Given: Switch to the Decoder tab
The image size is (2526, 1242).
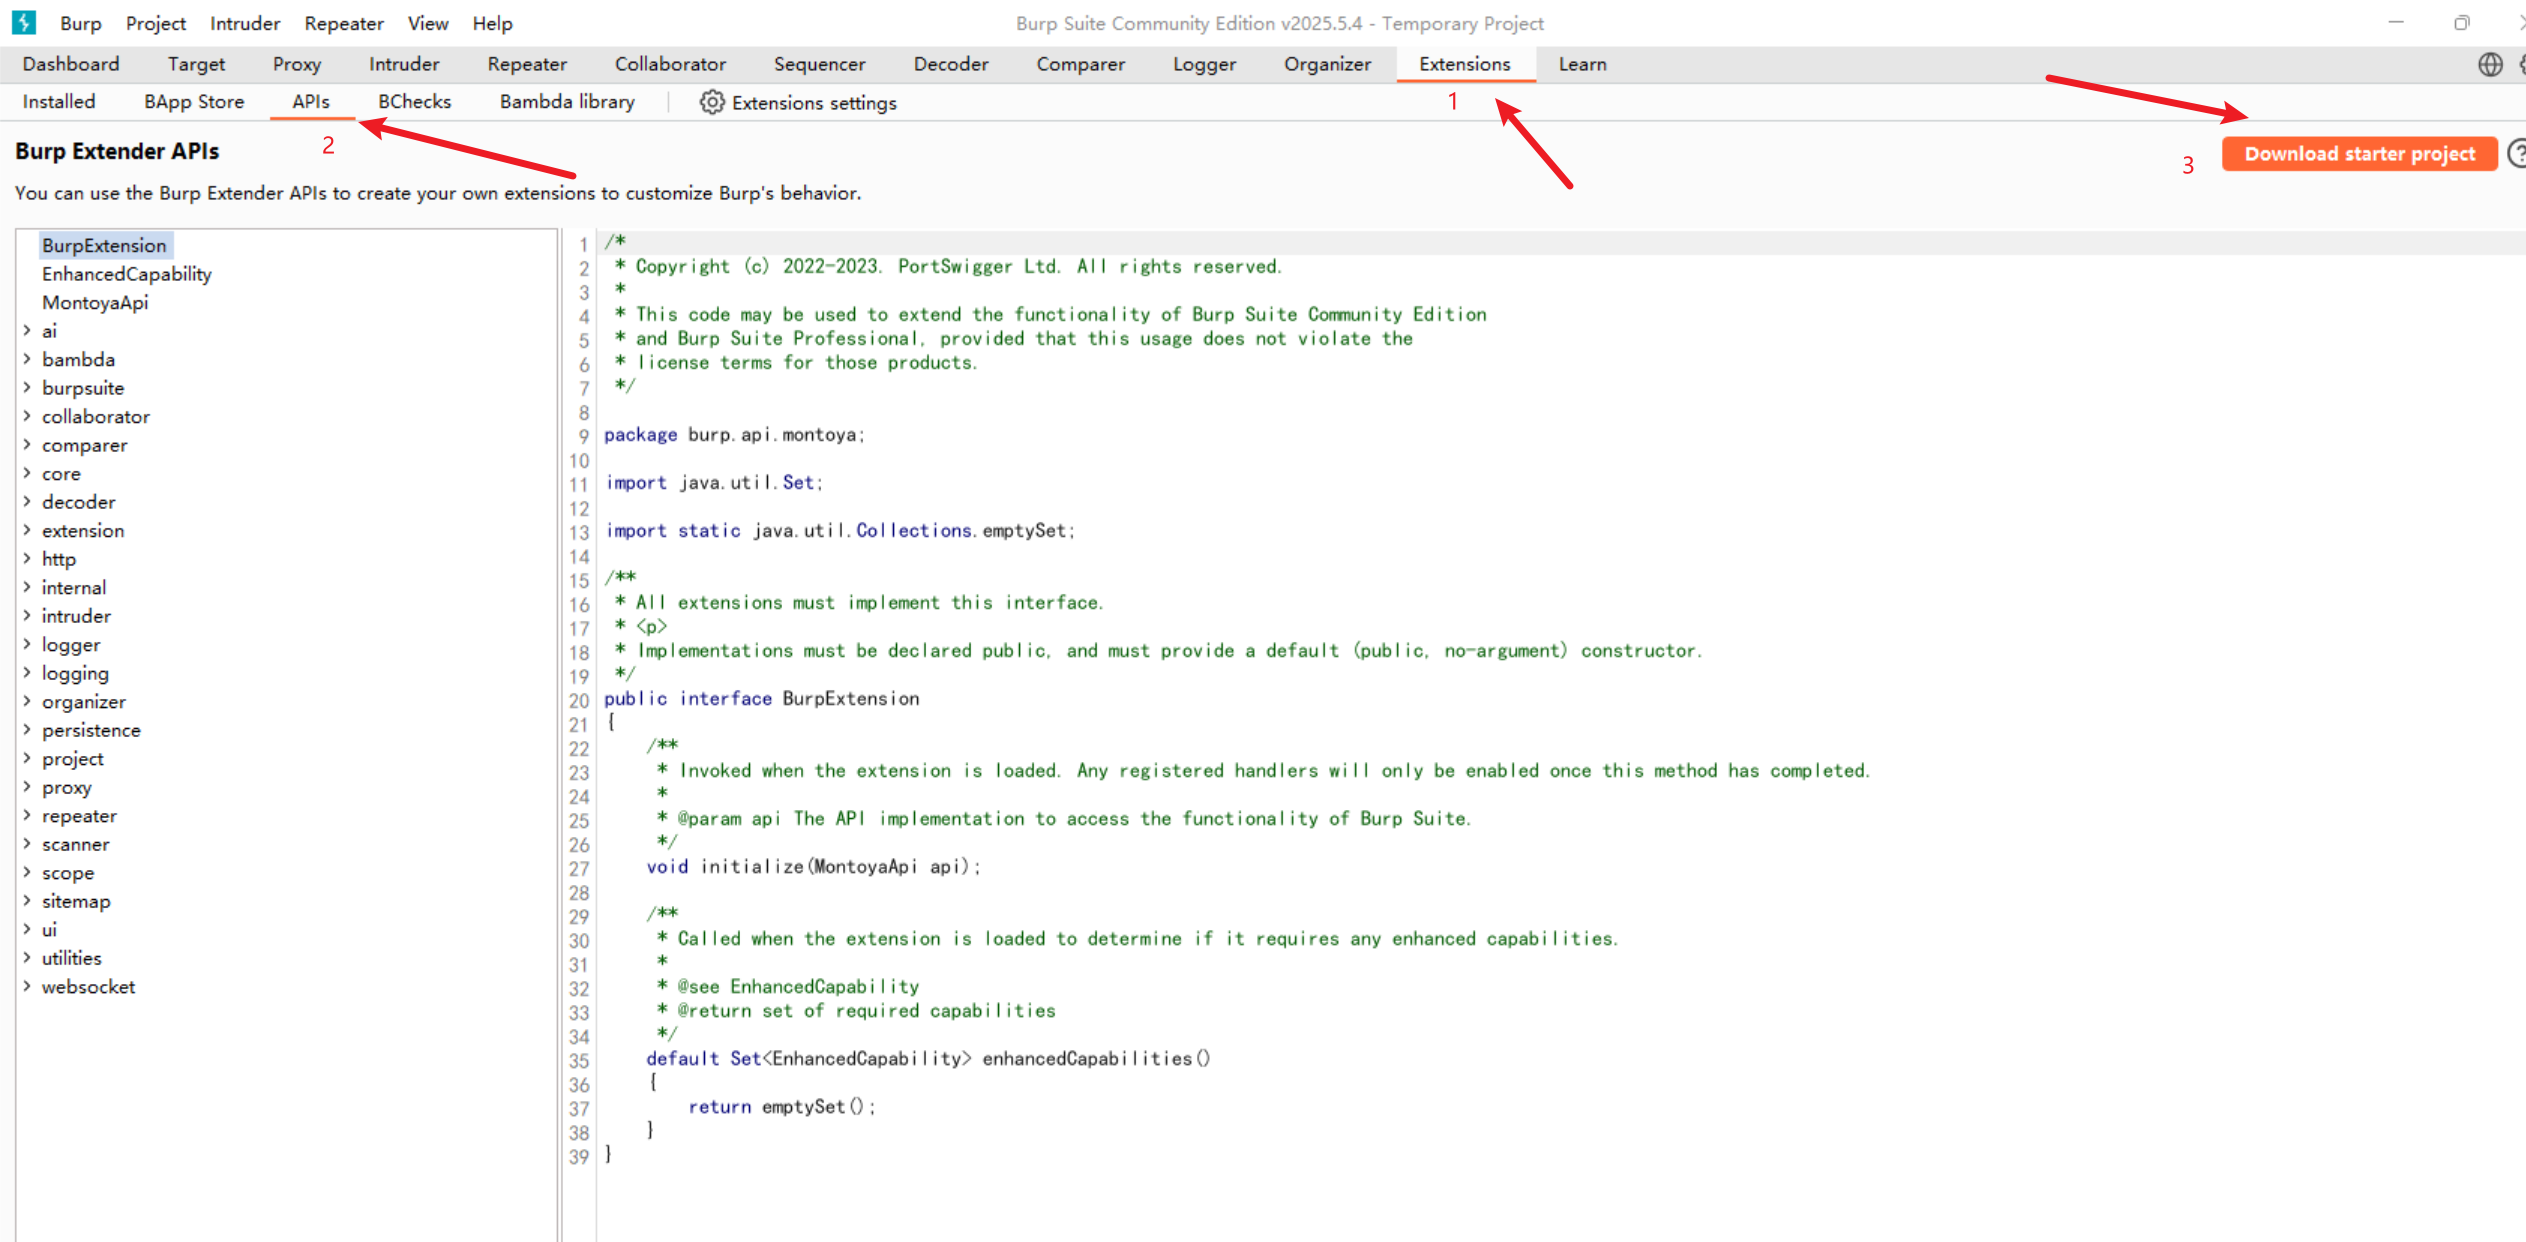Looking at the screenshot, I should [x=951, y=64].
